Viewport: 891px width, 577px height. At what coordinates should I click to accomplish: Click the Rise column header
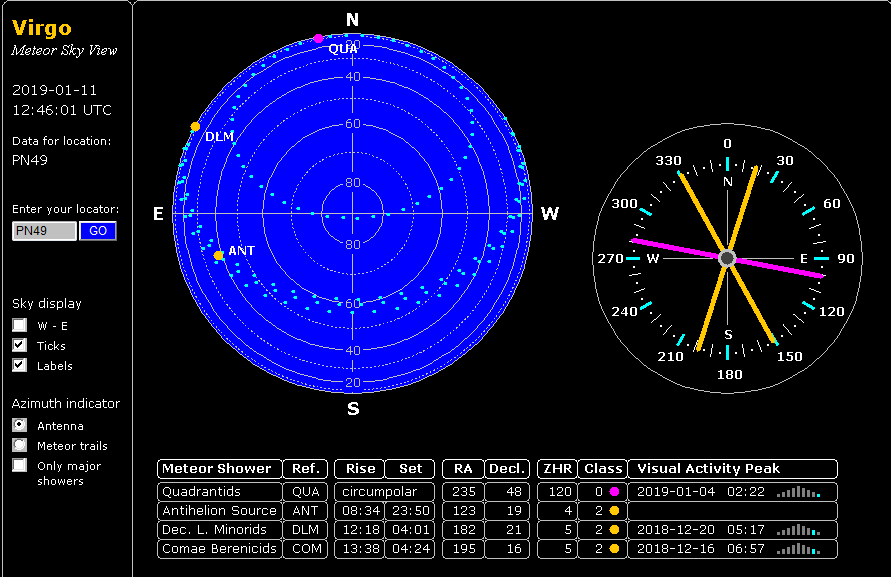360,469
